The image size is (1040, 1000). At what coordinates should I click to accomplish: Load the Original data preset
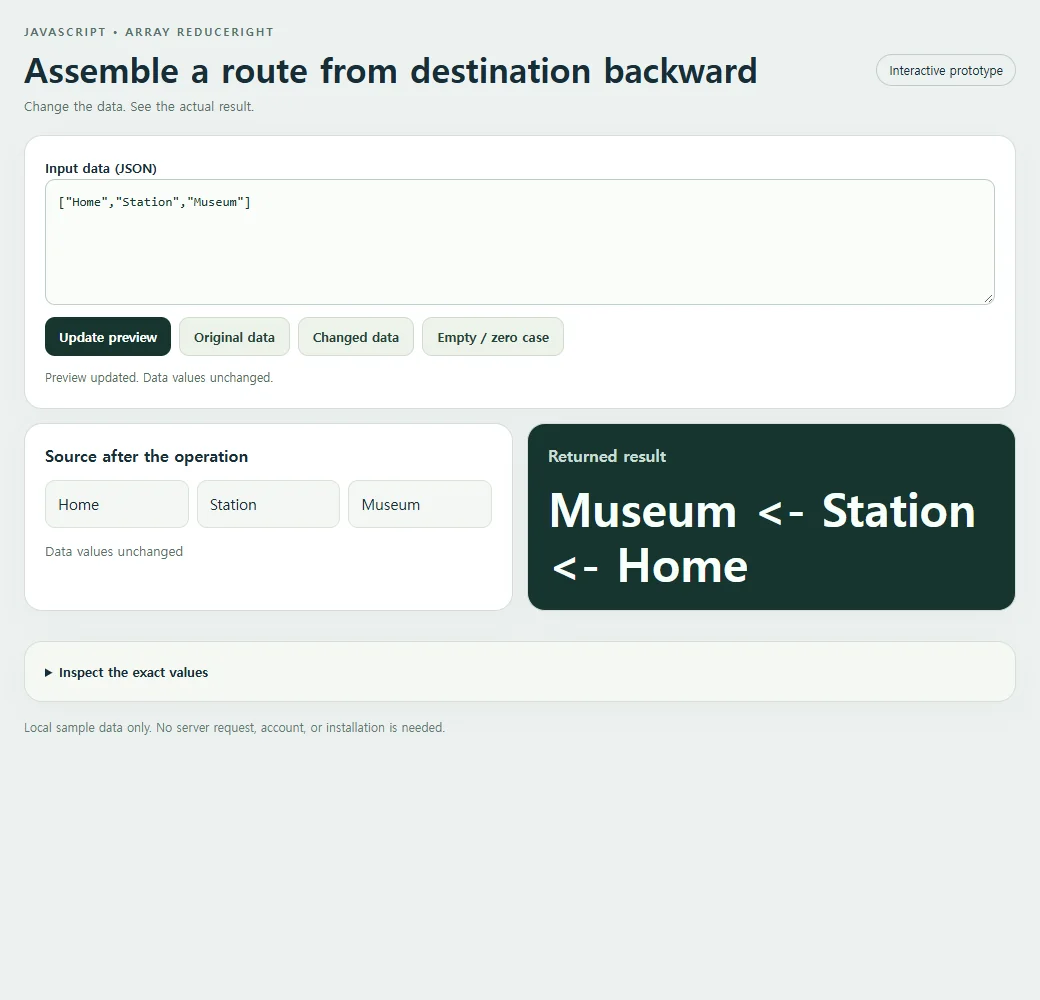coord(234,337)
